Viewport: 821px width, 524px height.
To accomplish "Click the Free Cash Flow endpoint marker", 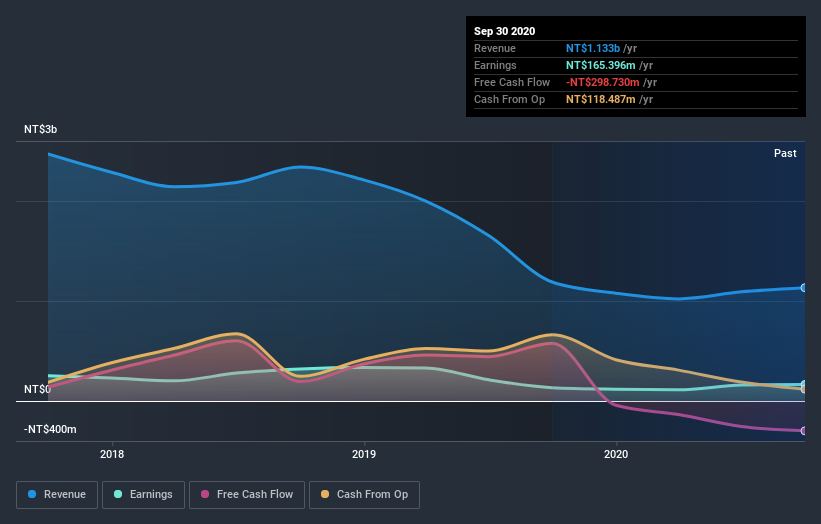I will (x=804, y=431).
